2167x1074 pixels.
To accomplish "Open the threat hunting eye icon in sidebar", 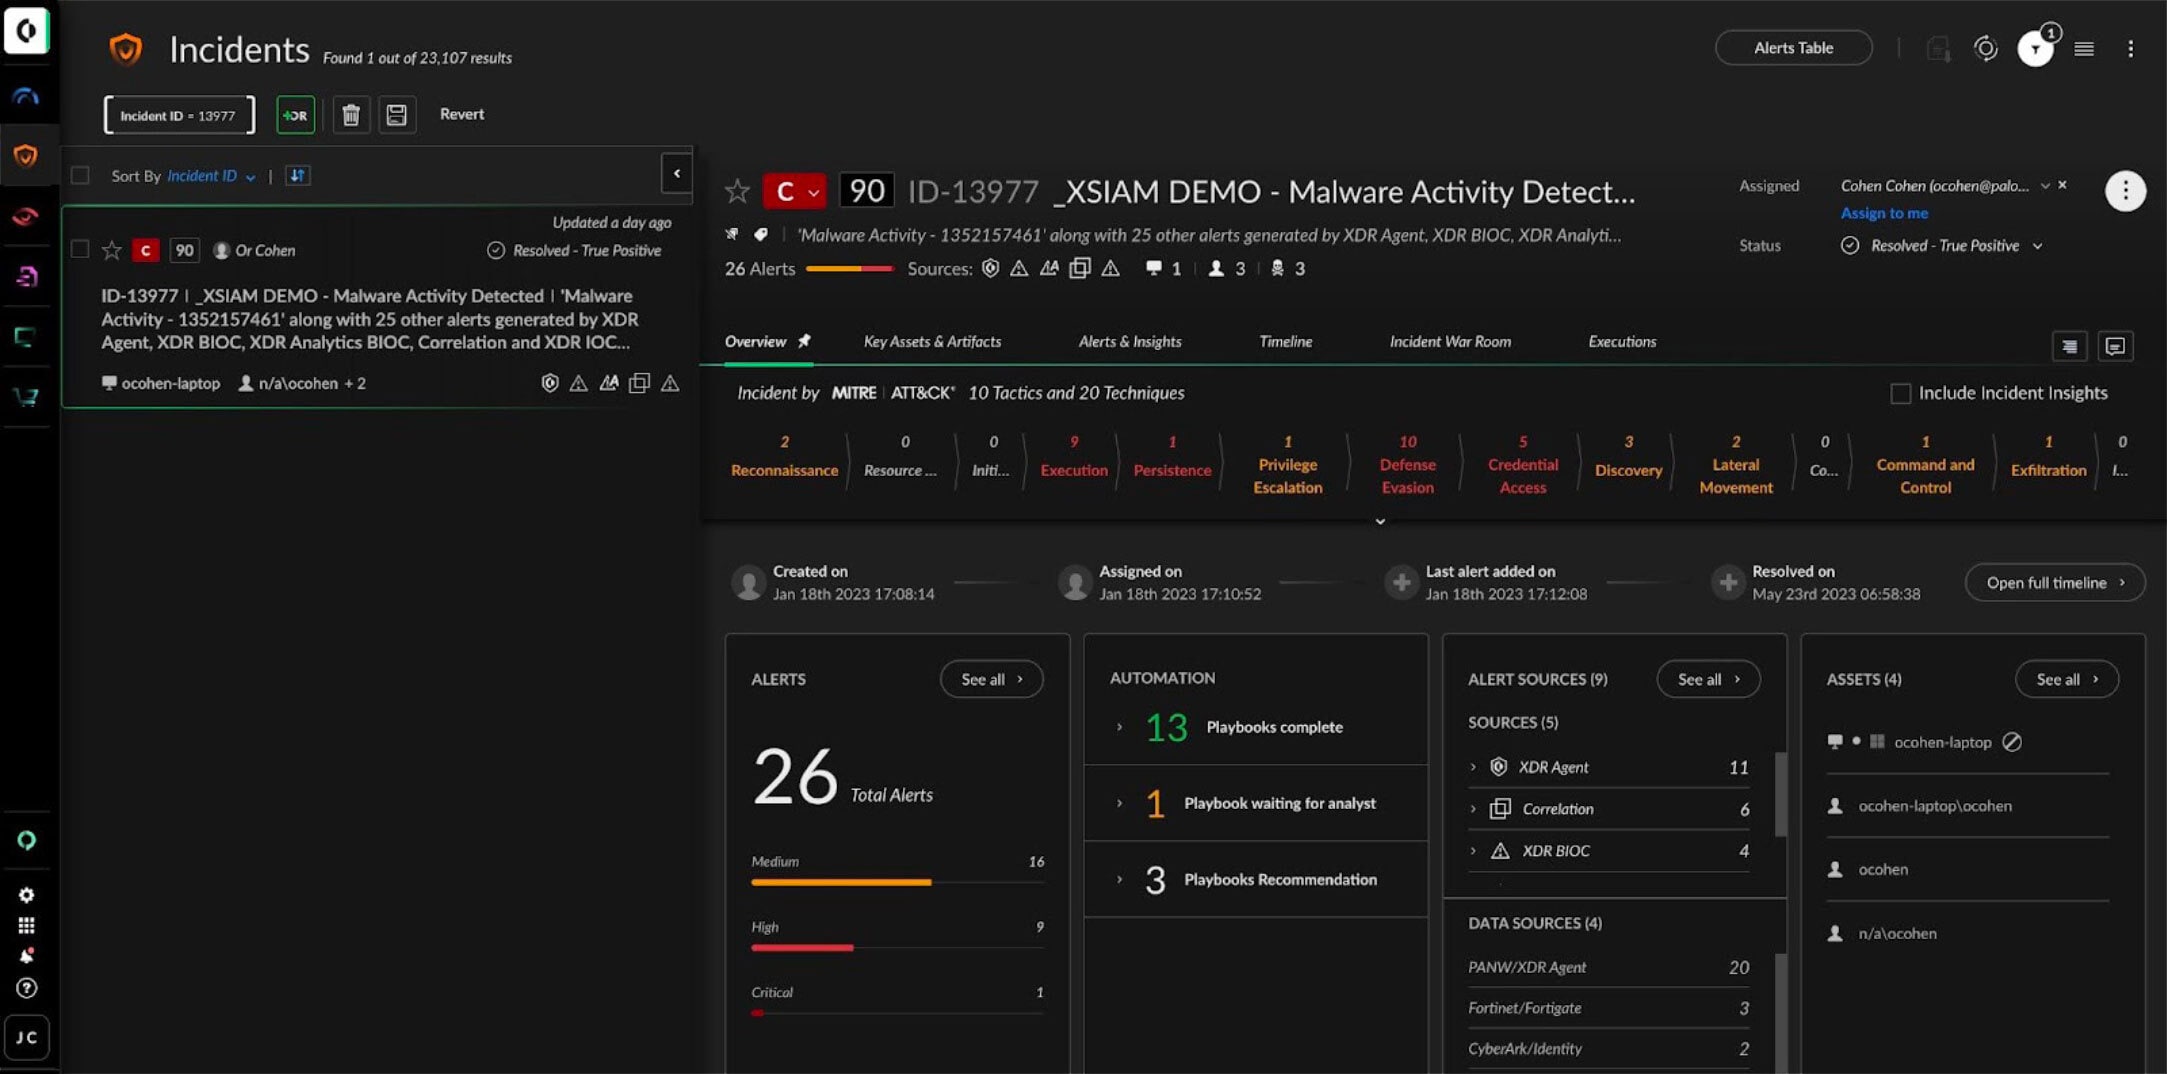I will [27, 217].
